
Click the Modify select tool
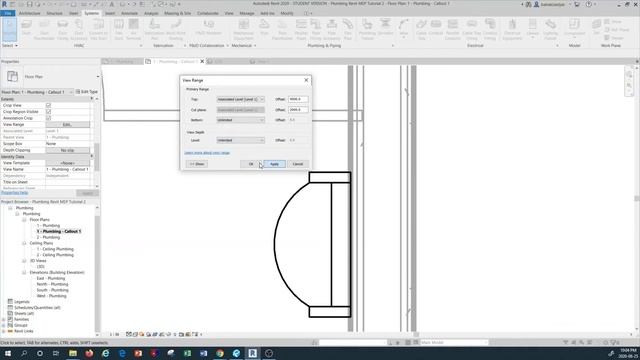(9, 29)
